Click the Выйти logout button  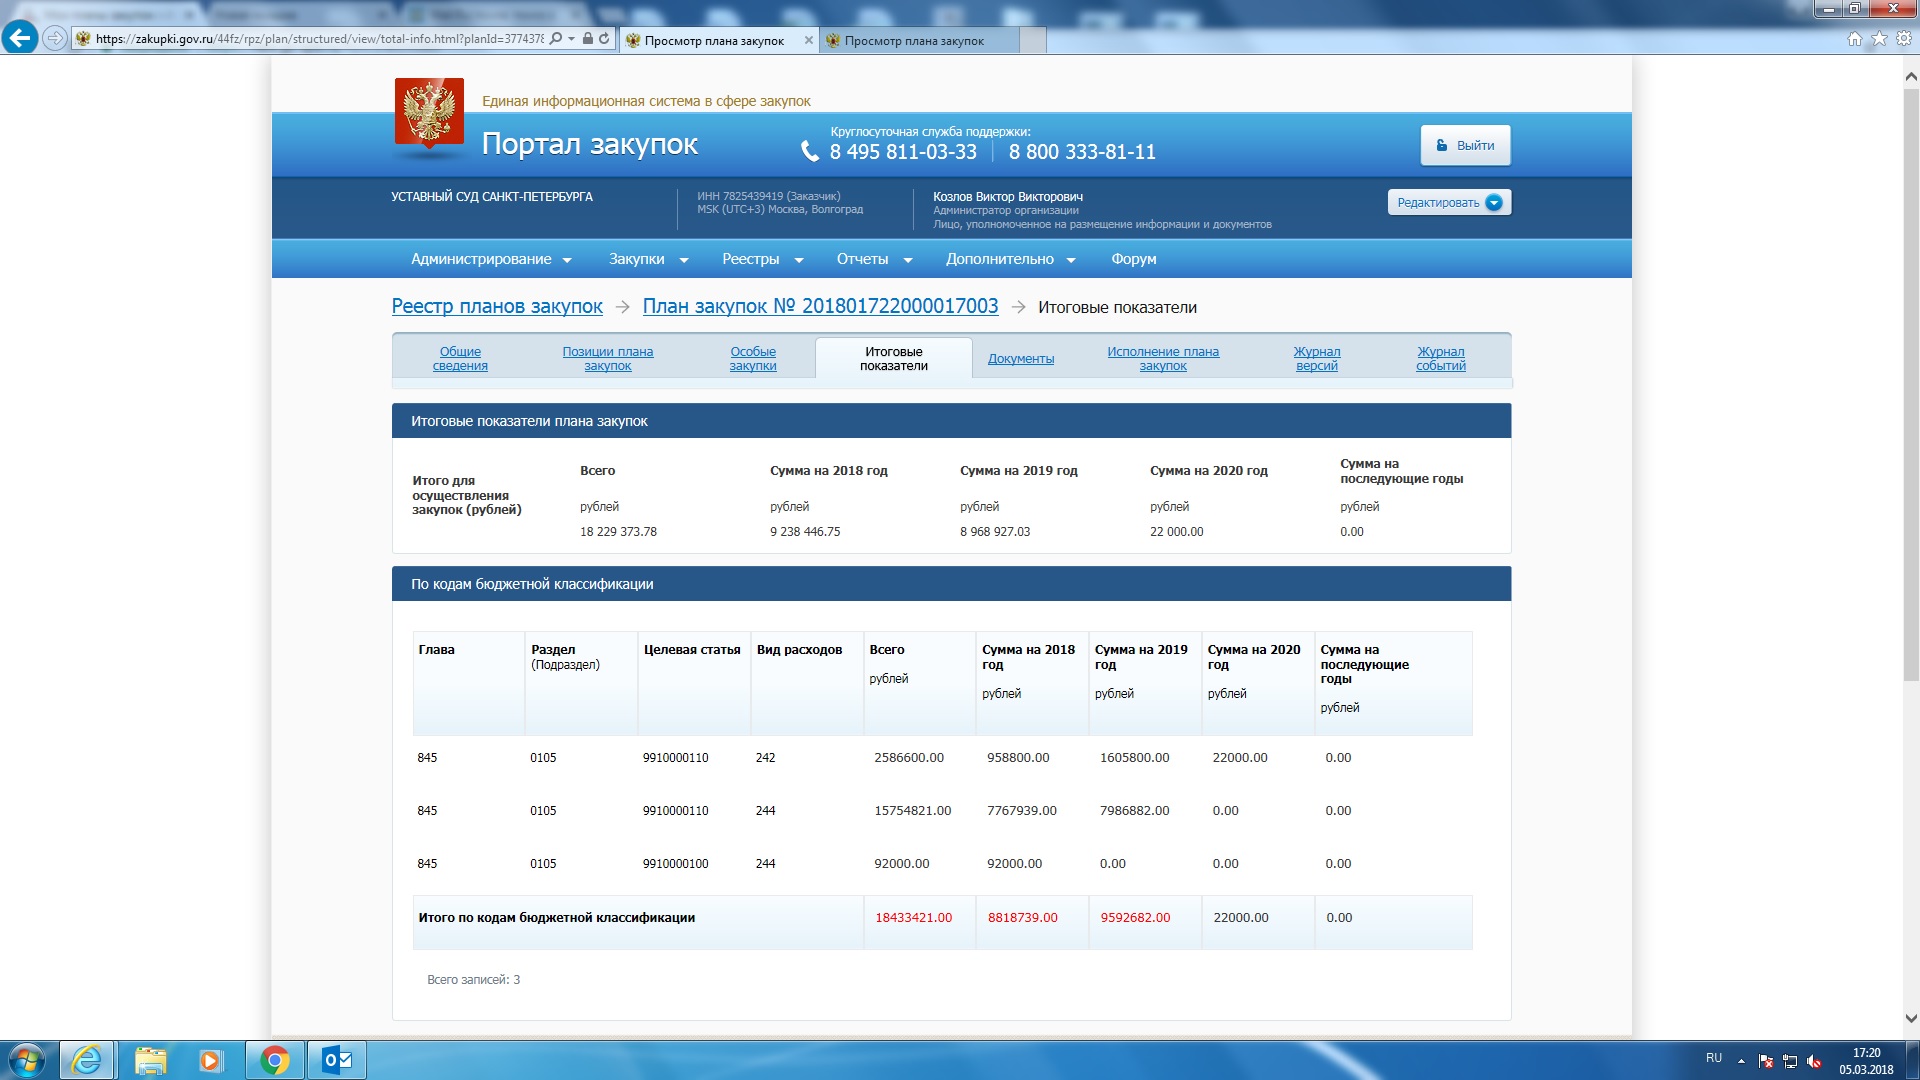1464,146
